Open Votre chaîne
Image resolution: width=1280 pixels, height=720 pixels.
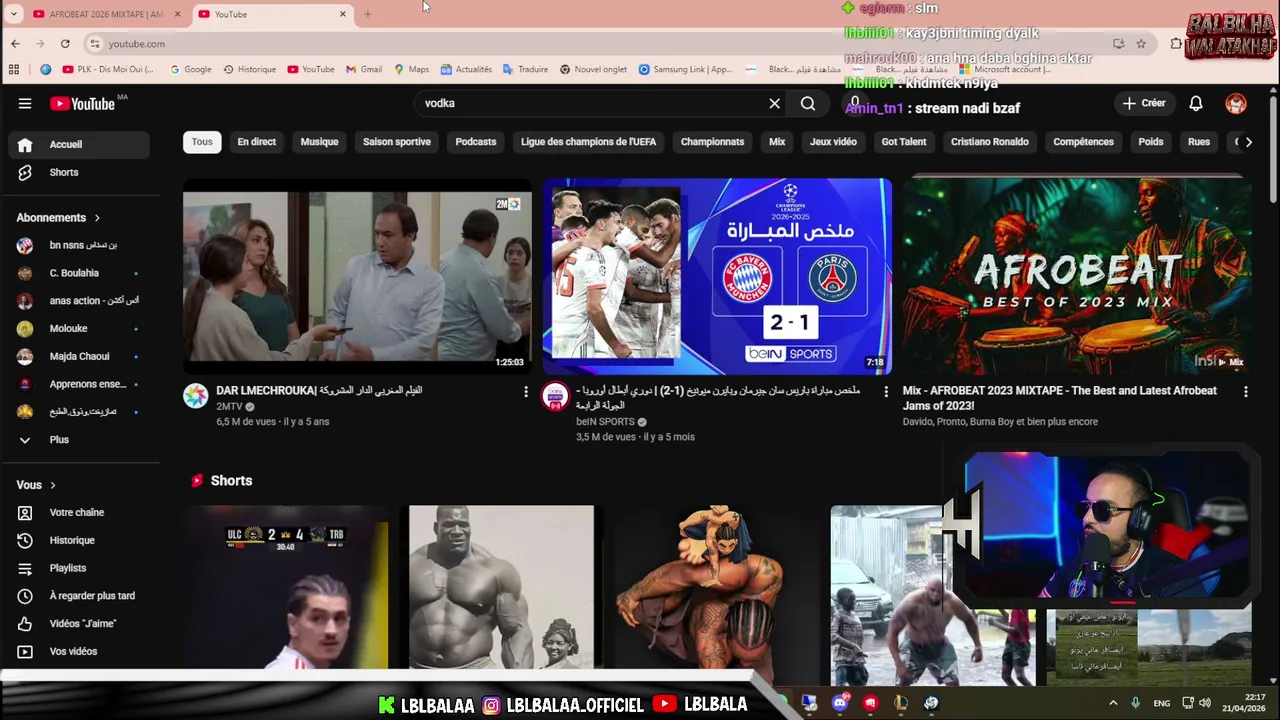(x=79, y=512)
